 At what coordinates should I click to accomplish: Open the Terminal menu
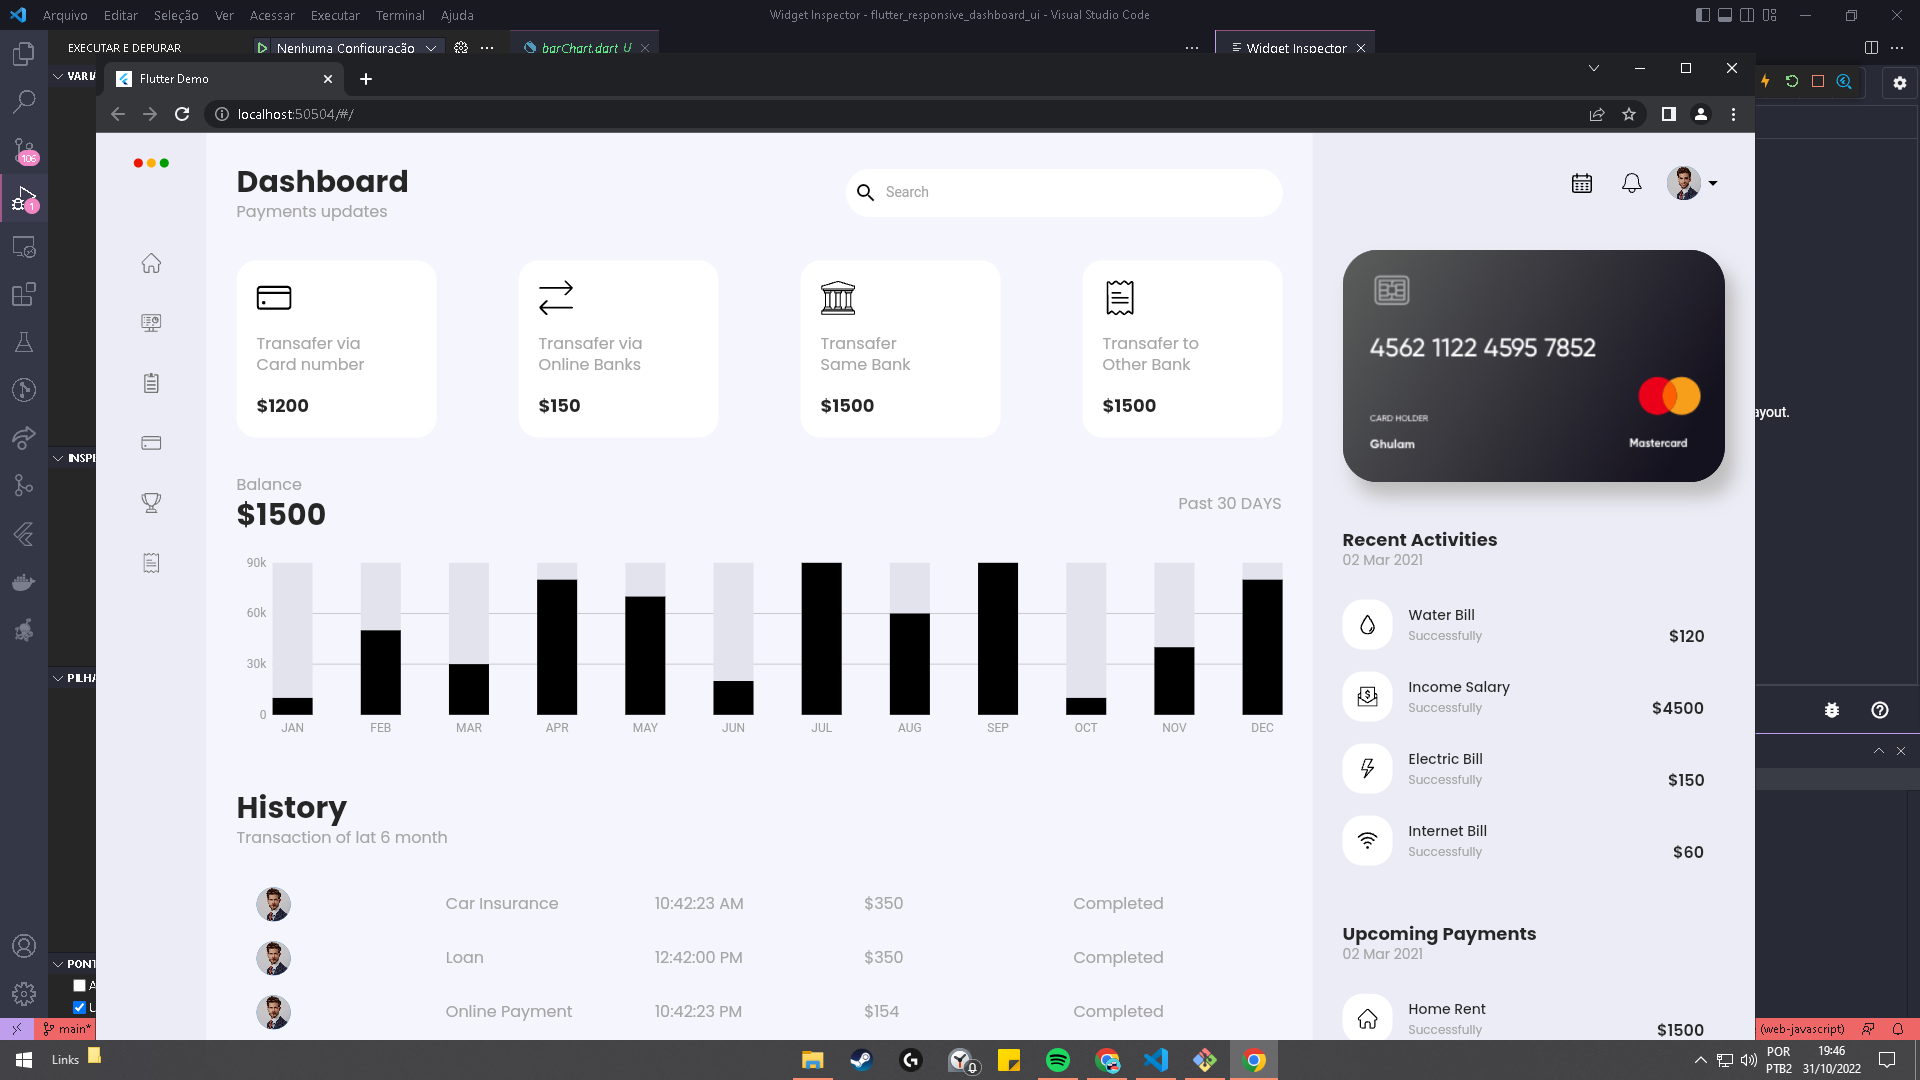[x=399, y=15]
